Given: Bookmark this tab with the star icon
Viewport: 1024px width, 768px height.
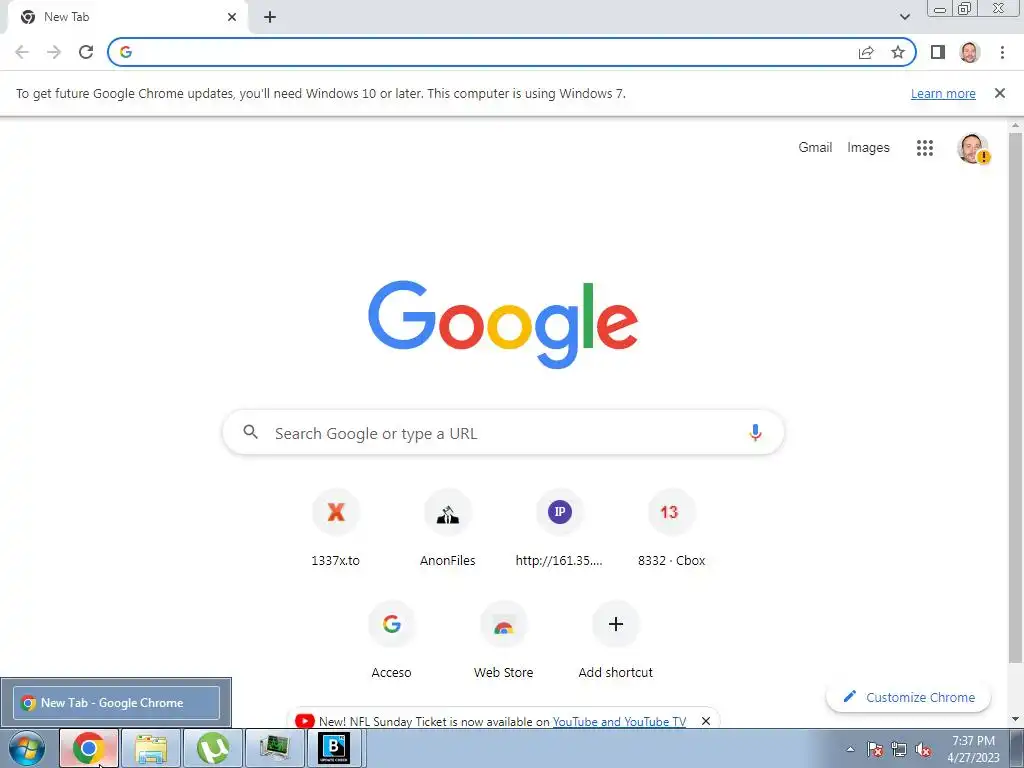Looking at the screenshot, I should click(898, 52).
